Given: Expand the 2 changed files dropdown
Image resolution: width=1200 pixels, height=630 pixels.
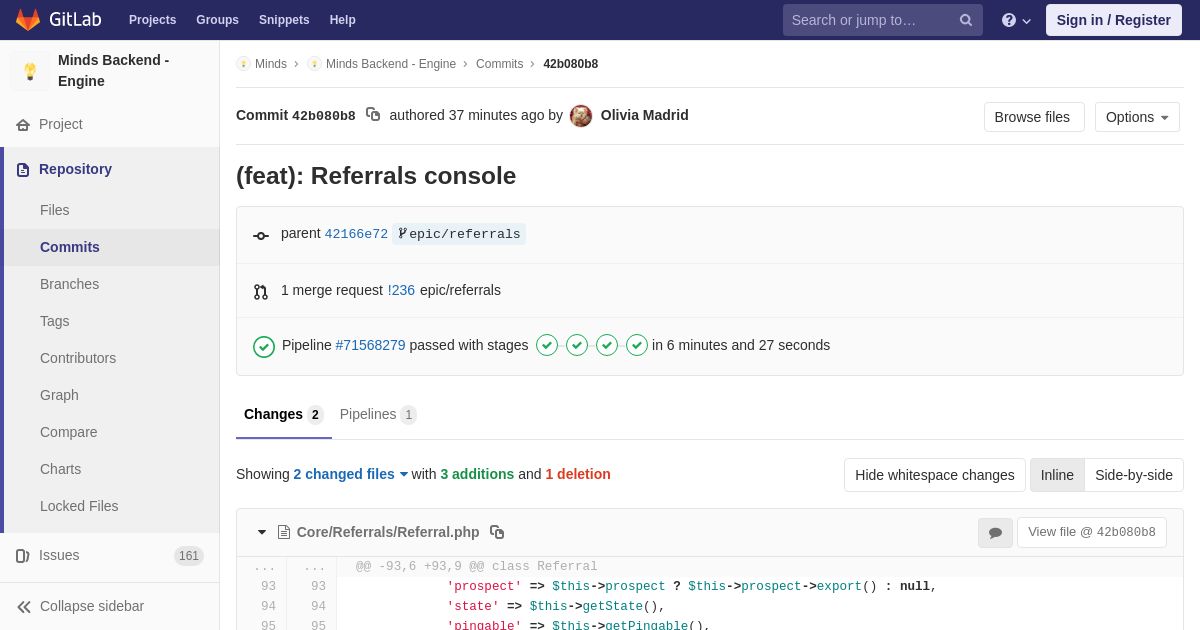Looking at the screenshot, I should pyautogui.click(x=351, y=474).
